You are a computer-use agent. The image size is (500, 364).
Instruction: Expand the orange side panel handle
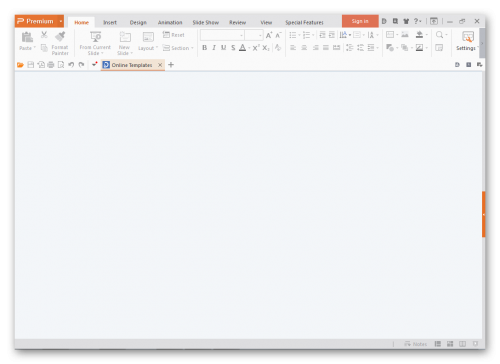click(x=483, y=214)
